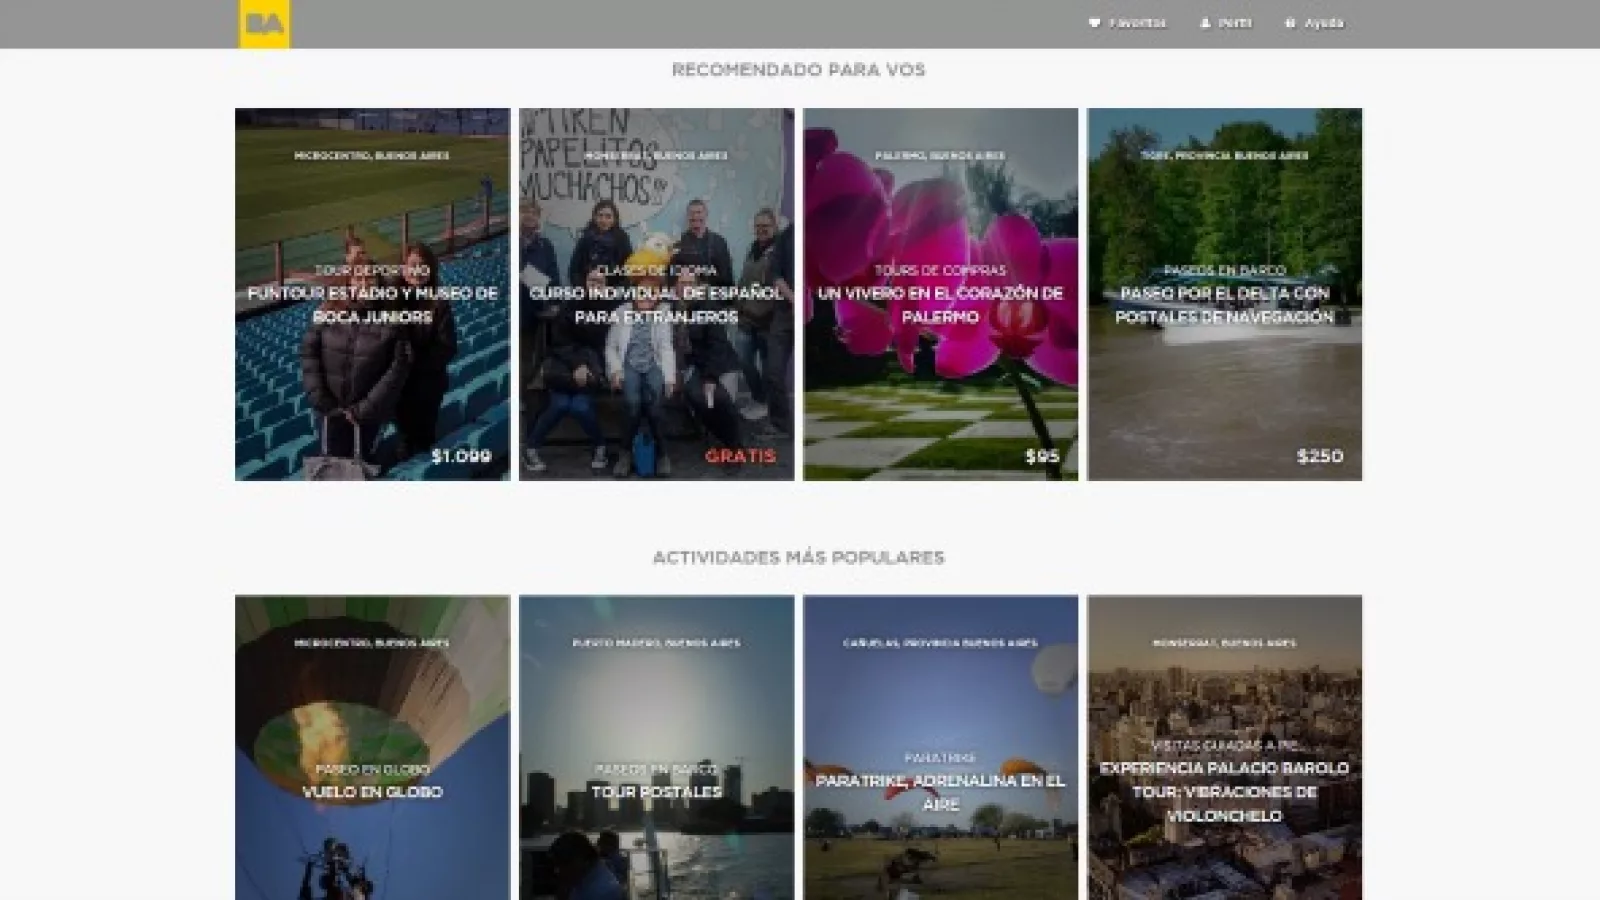Click the yellow BA logo
1600x900 pixels.
tap(264, 24)
